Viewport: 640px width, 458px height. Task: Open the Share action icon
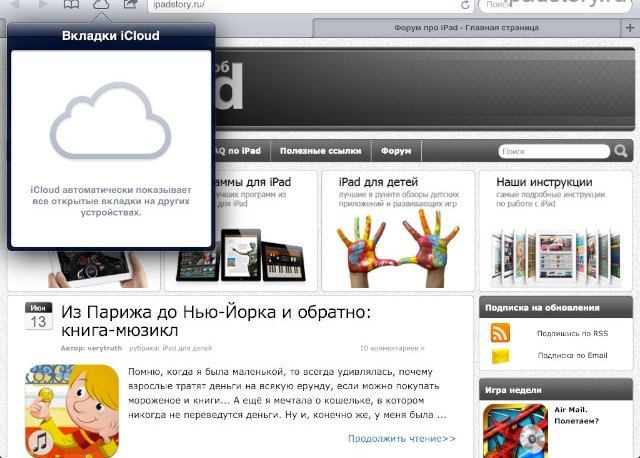(x=131, y=5)
